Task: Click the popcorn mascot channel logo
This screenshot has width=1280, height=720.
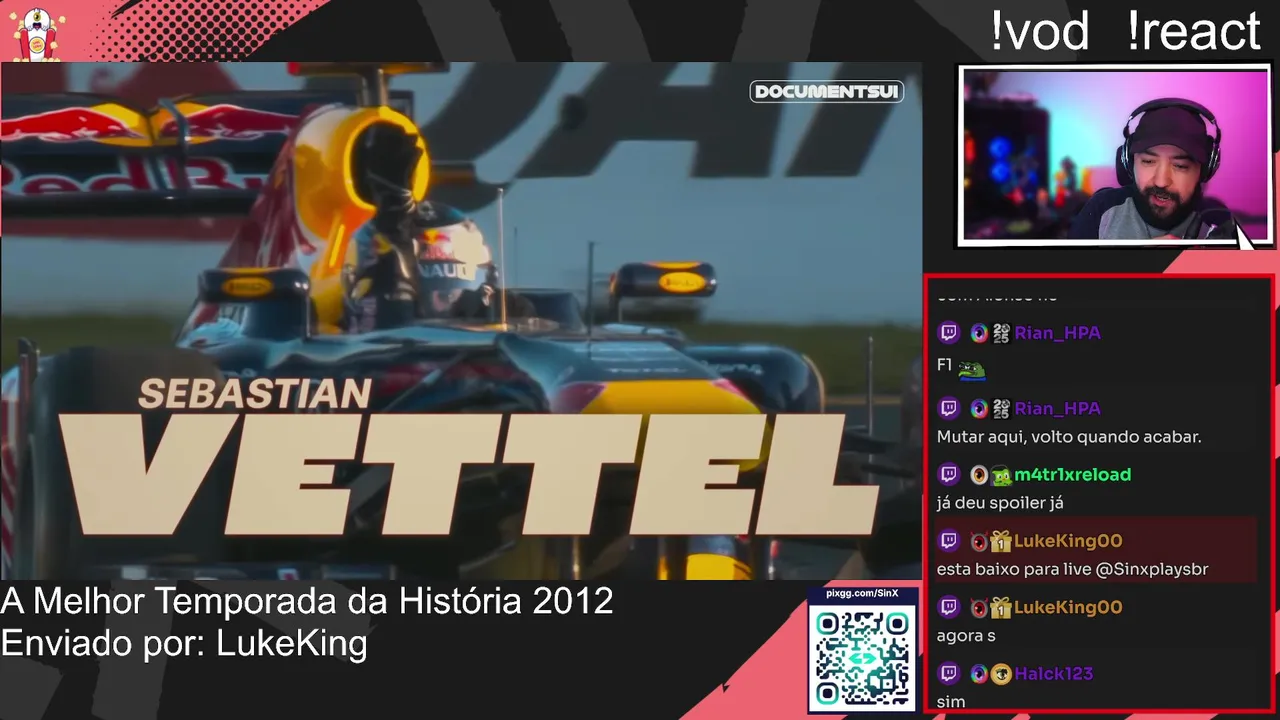Action: (38, 32)
